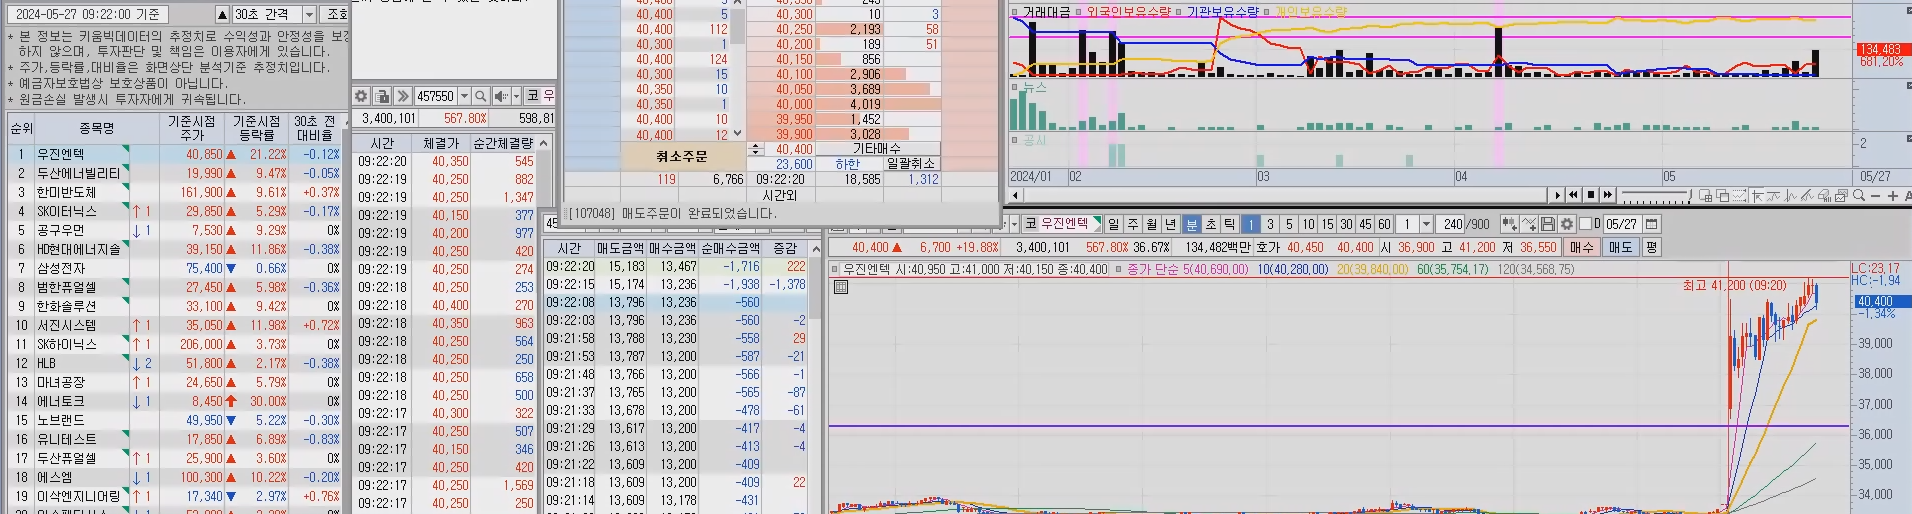Select the 월 monthly chart period
Image resolution: width=1912 pixels, height=514 pixels.
pyautogui.click(x=1152, y=224)
